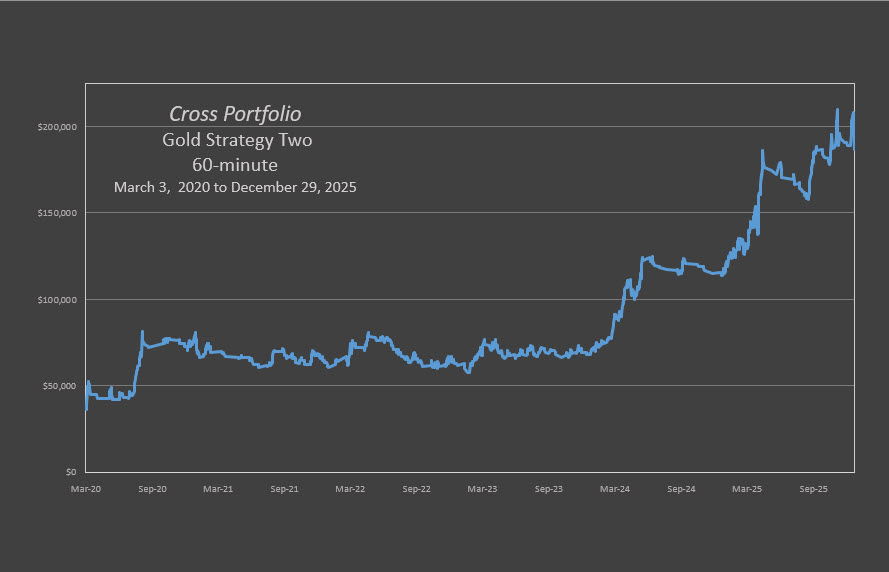Click the $0 y-axis label
Screen dimensions: 889x572
tap(72, 472)
